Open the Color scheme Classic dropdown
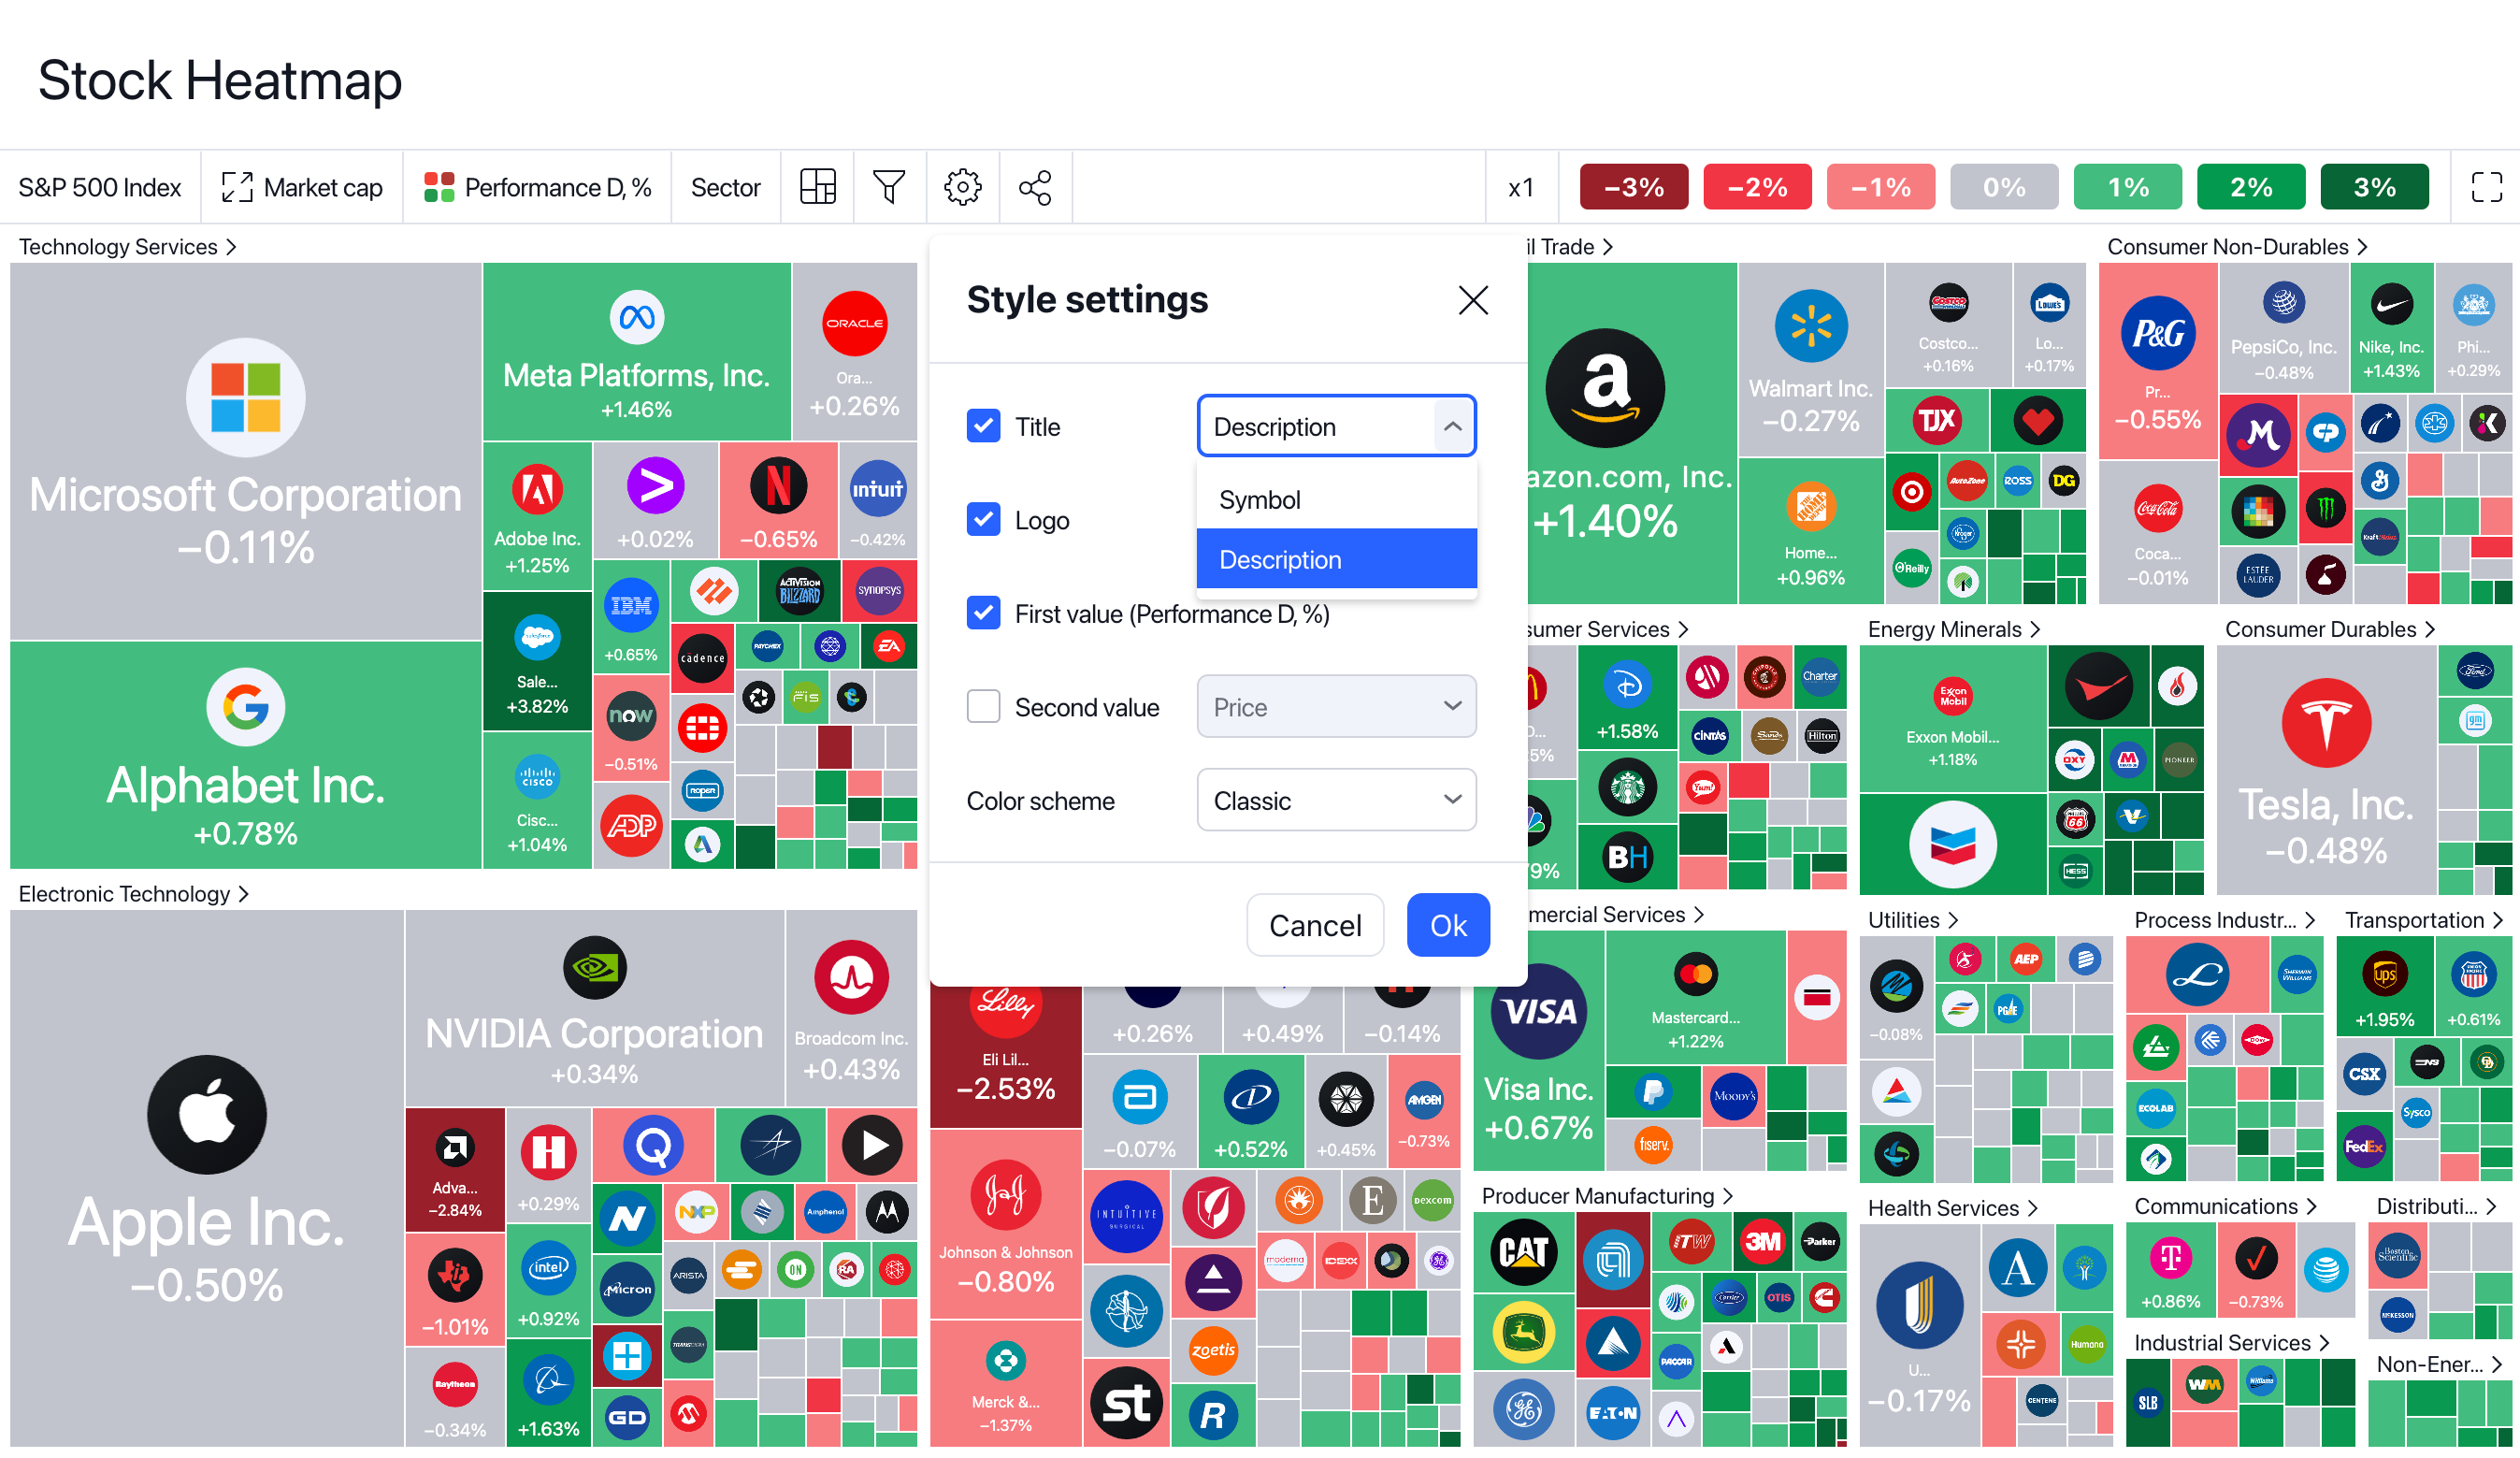Image resolution: width=2520 pixels, height=1458 pixels. (x=1335, y=800)
